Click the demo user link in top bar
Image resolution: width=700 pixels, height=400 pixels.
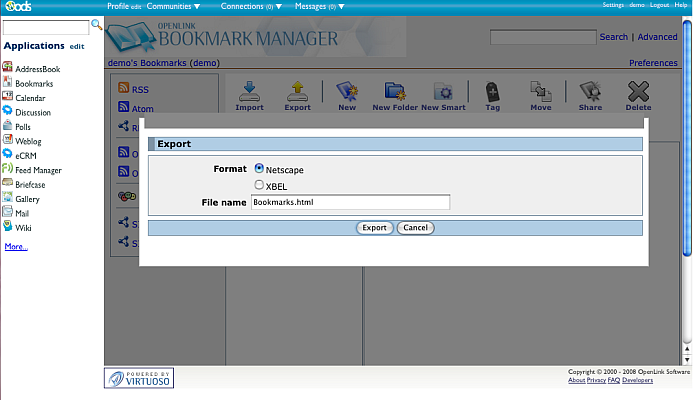(x=637, y=5)
